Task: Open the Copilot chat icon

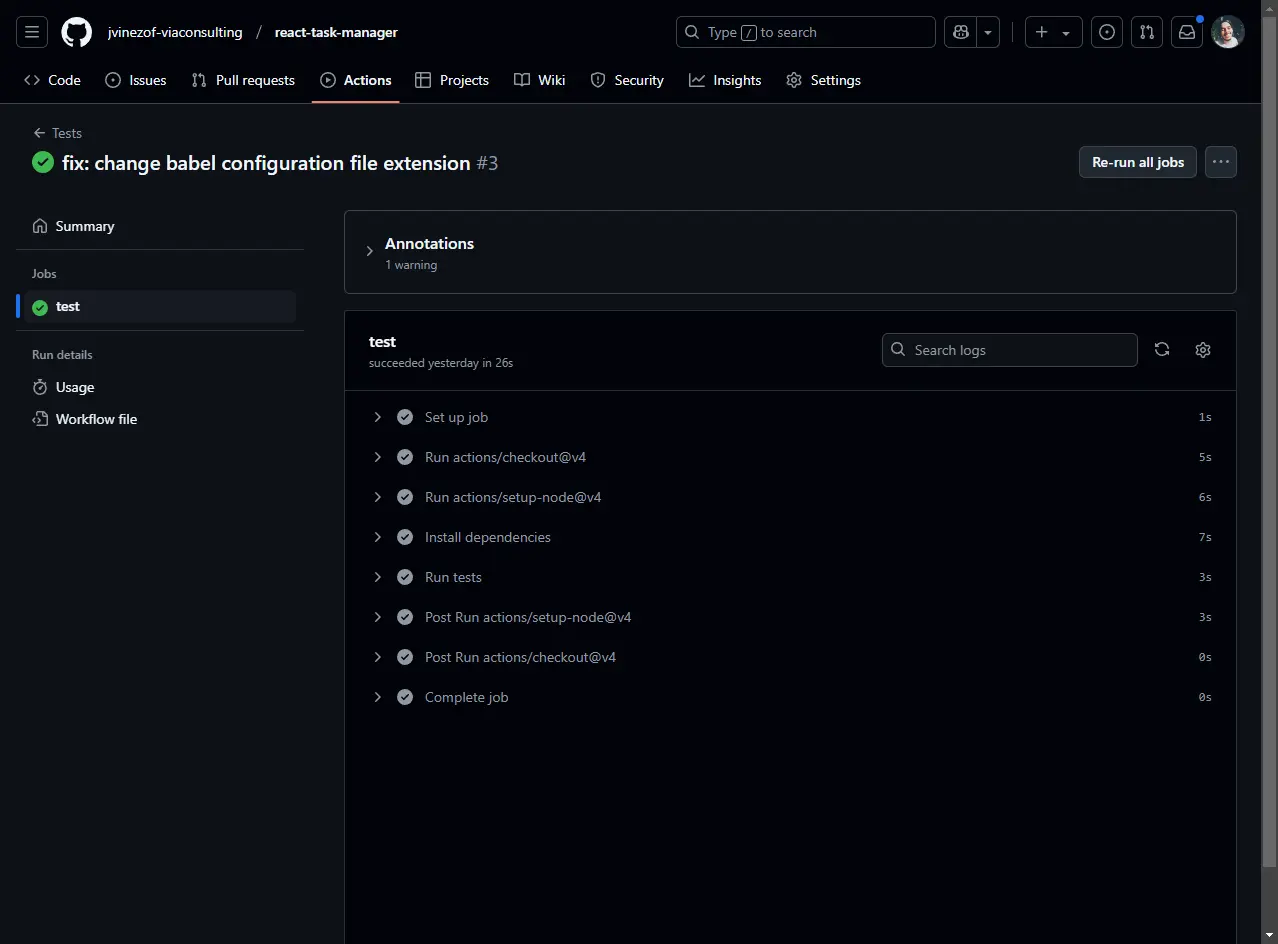Action: [x=961, y=32]
